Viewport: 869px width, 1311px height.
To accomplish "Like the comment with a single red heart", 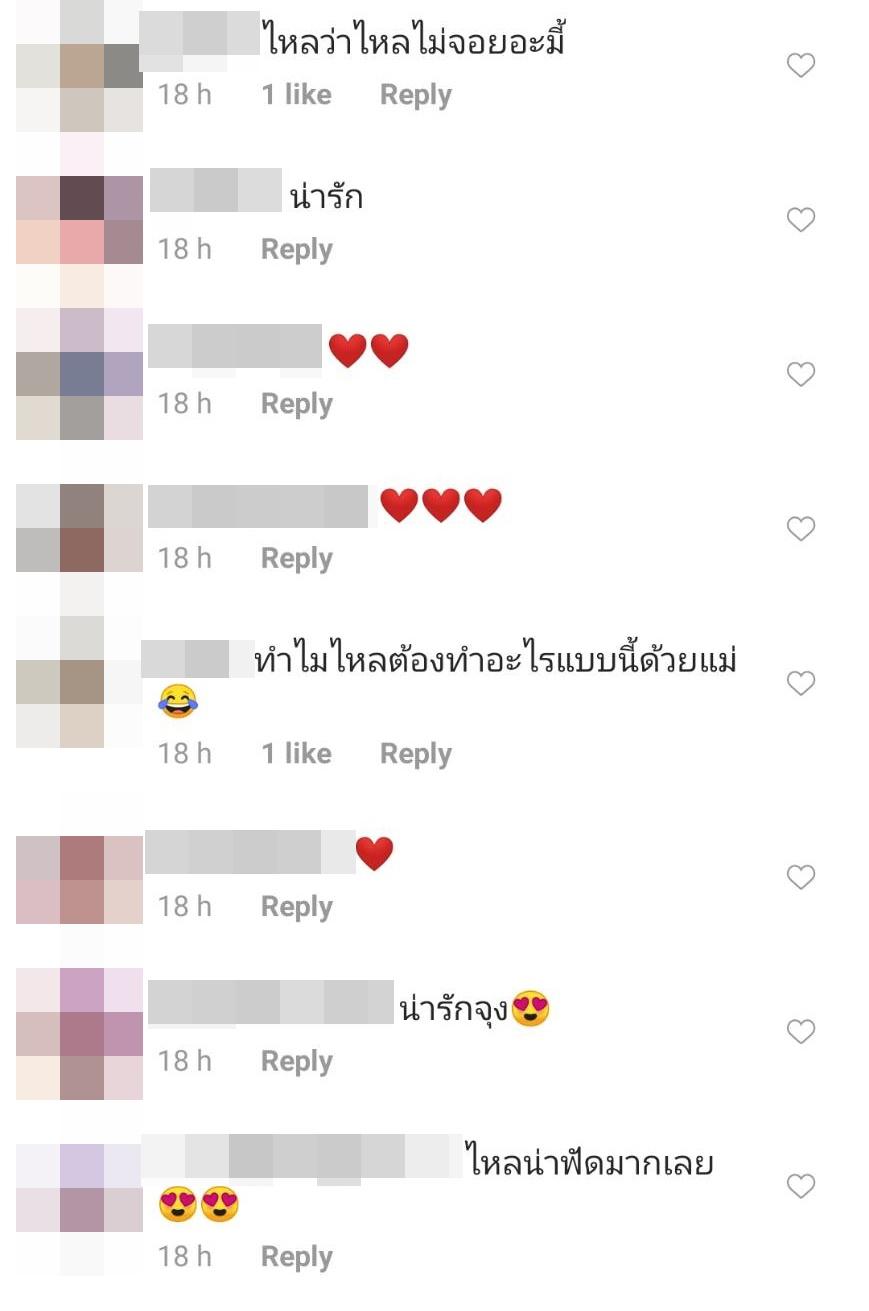I will (801, 877).
